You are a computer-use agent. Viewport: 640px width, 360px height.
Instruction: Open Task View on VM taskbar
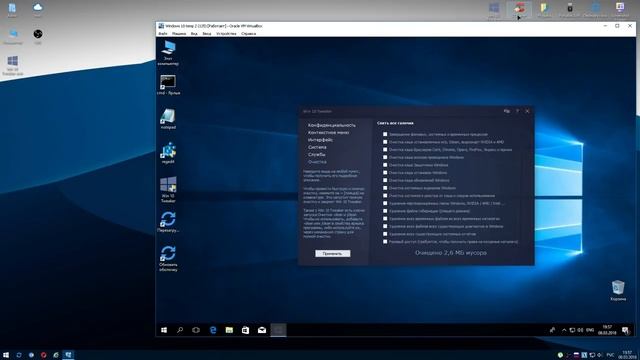tap(196, 330)
